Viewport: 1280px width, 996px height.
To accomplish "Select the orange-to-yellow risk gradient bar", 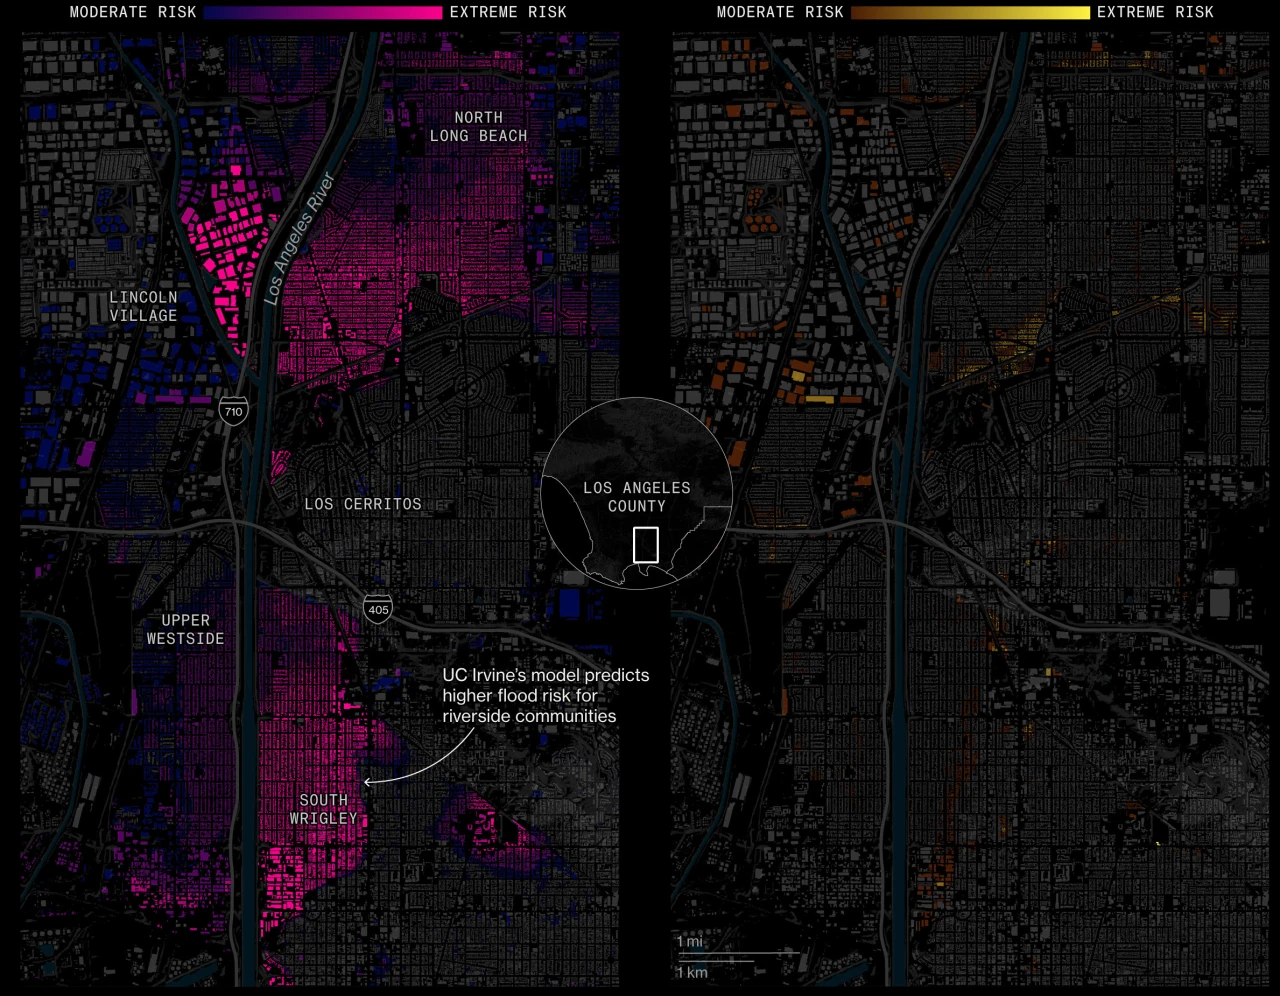I will (969, 12).
